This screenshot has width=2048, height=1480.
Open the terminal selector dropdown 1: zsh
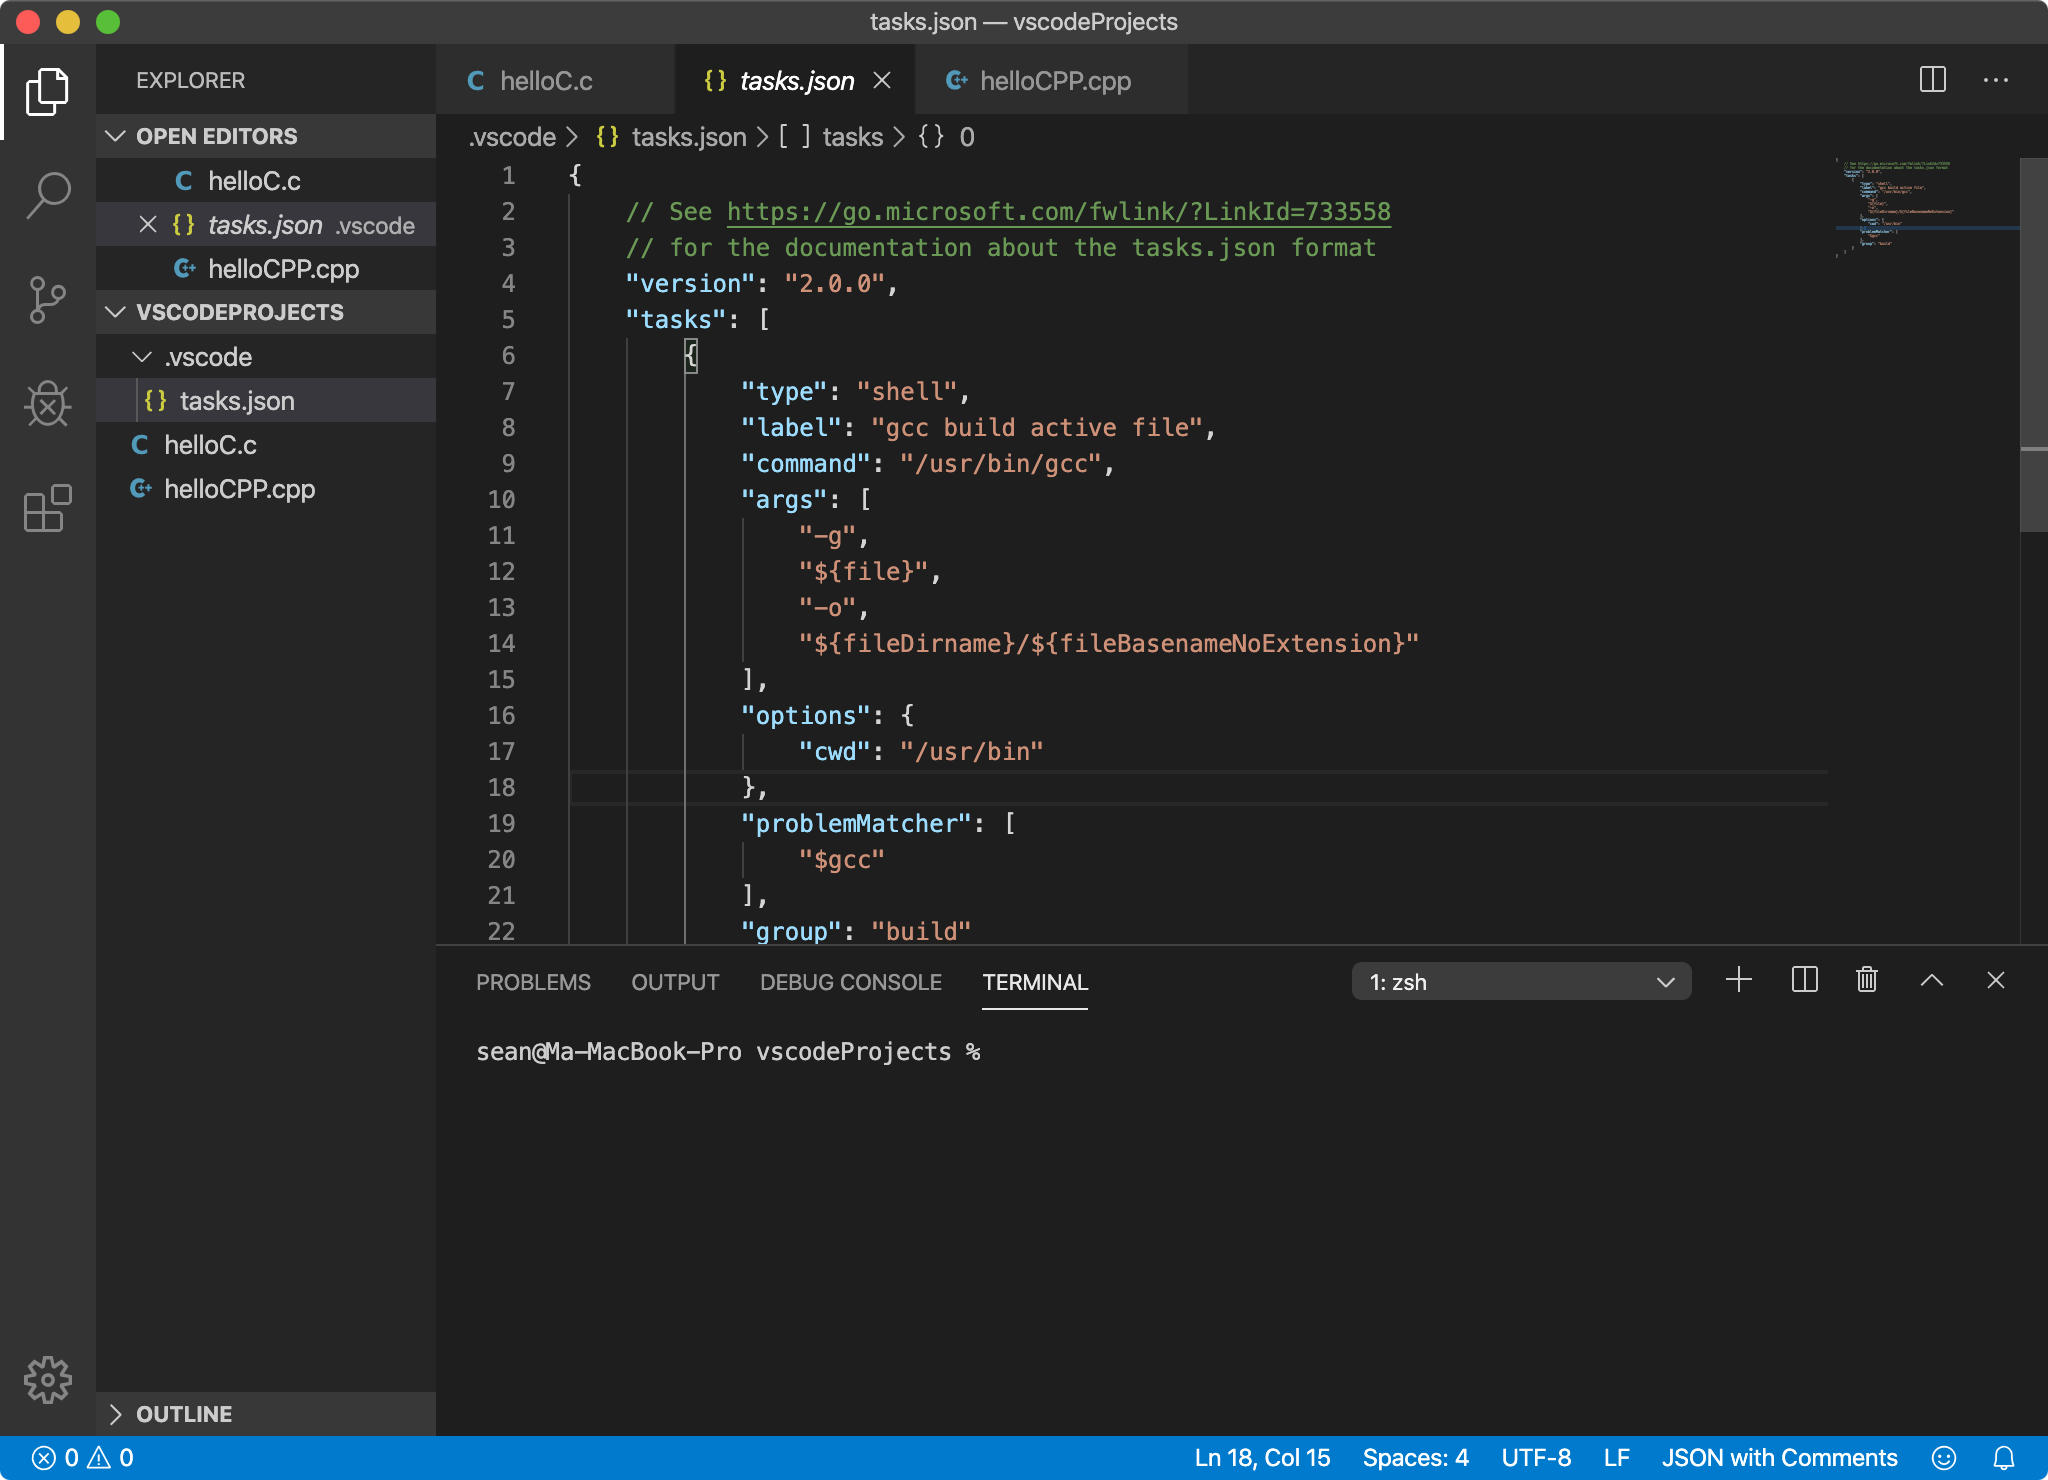(x=1520, y=982)
